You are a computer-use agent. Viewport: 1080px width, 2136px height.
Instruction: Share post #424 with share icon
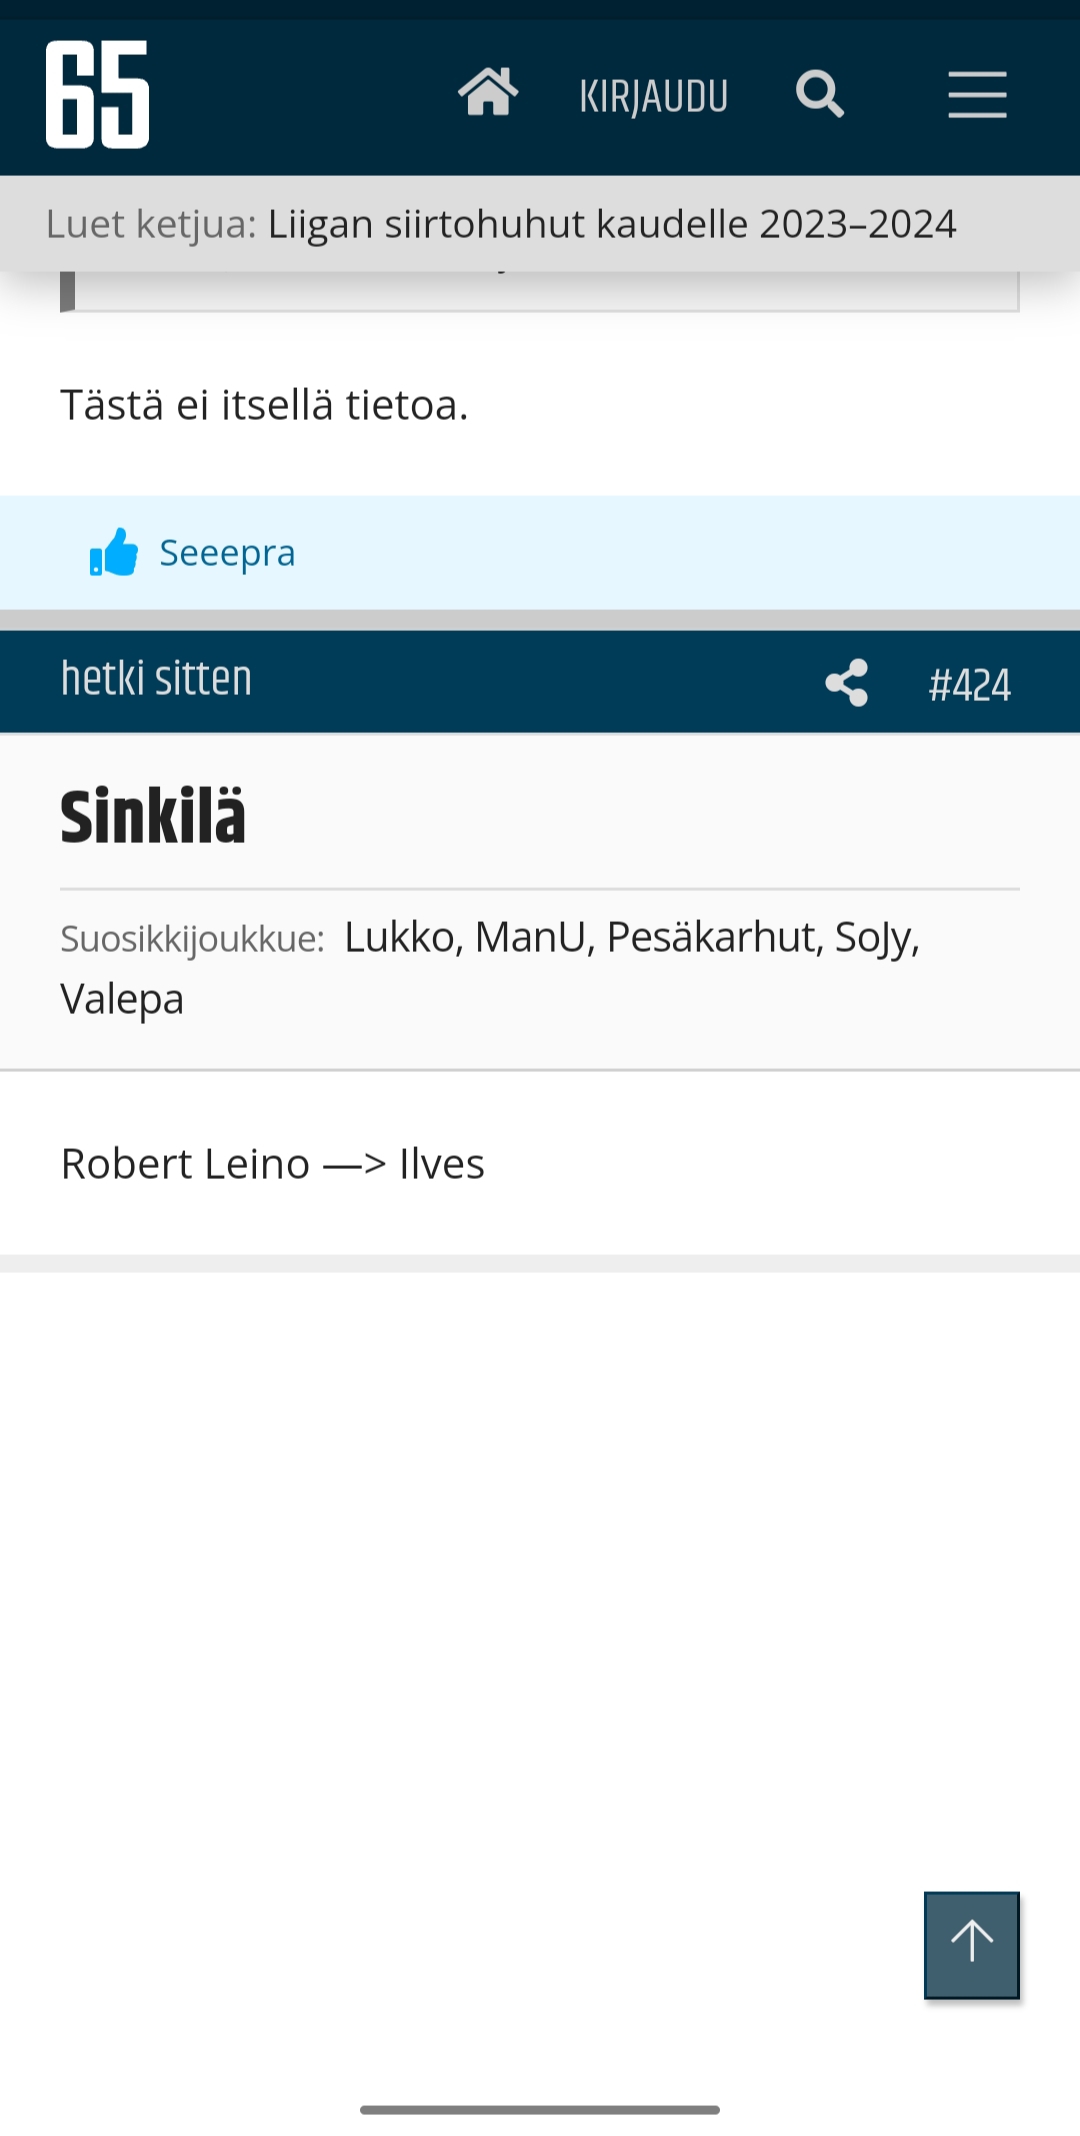tap(846, 683)
